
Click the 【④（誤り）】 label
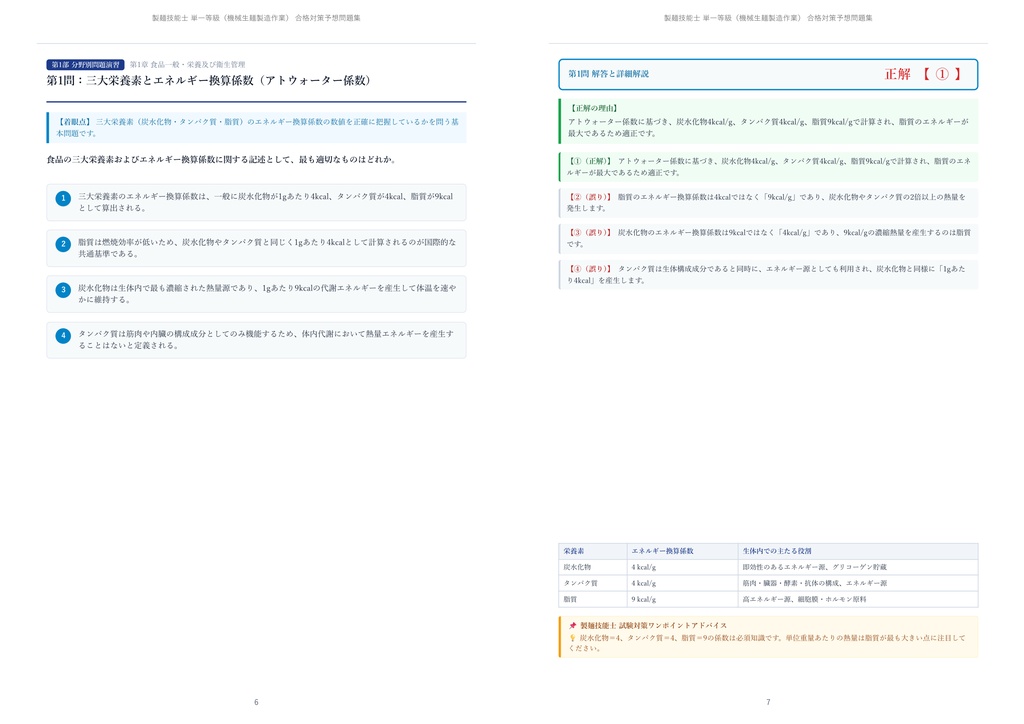pyautogui.click(x=590, y=269)
